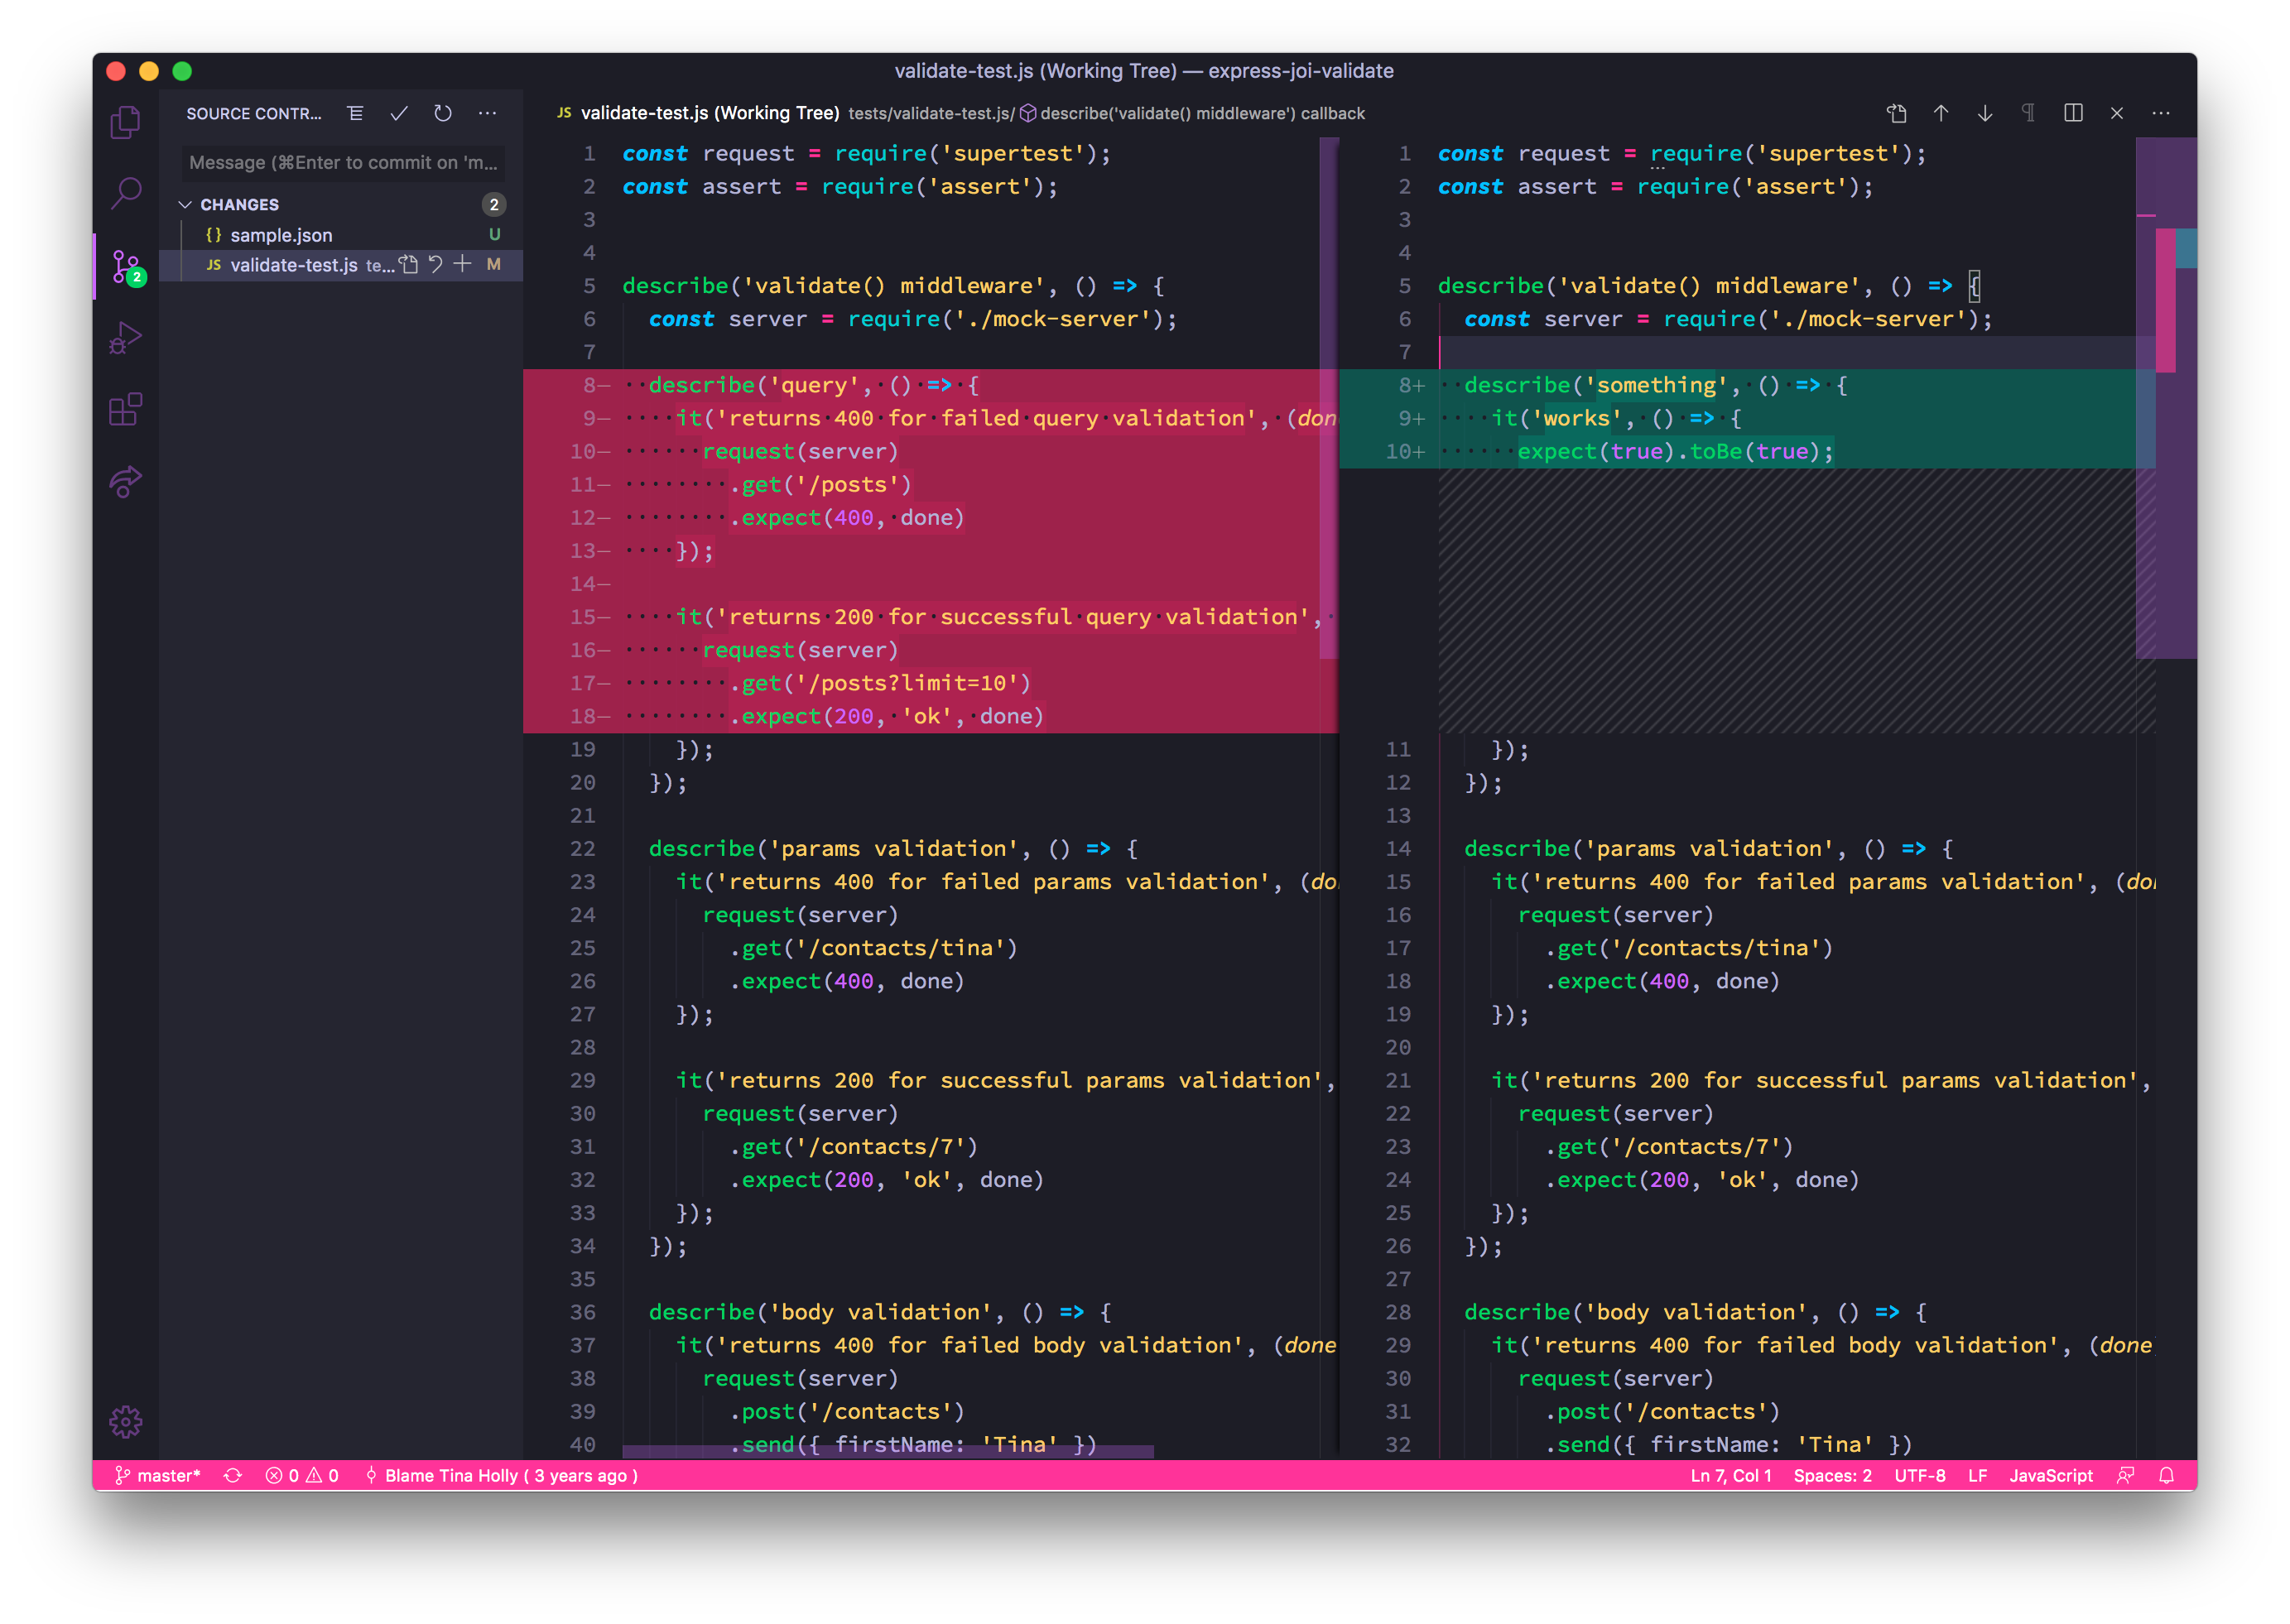Select sample.json in the changes list

pos(281,235)
